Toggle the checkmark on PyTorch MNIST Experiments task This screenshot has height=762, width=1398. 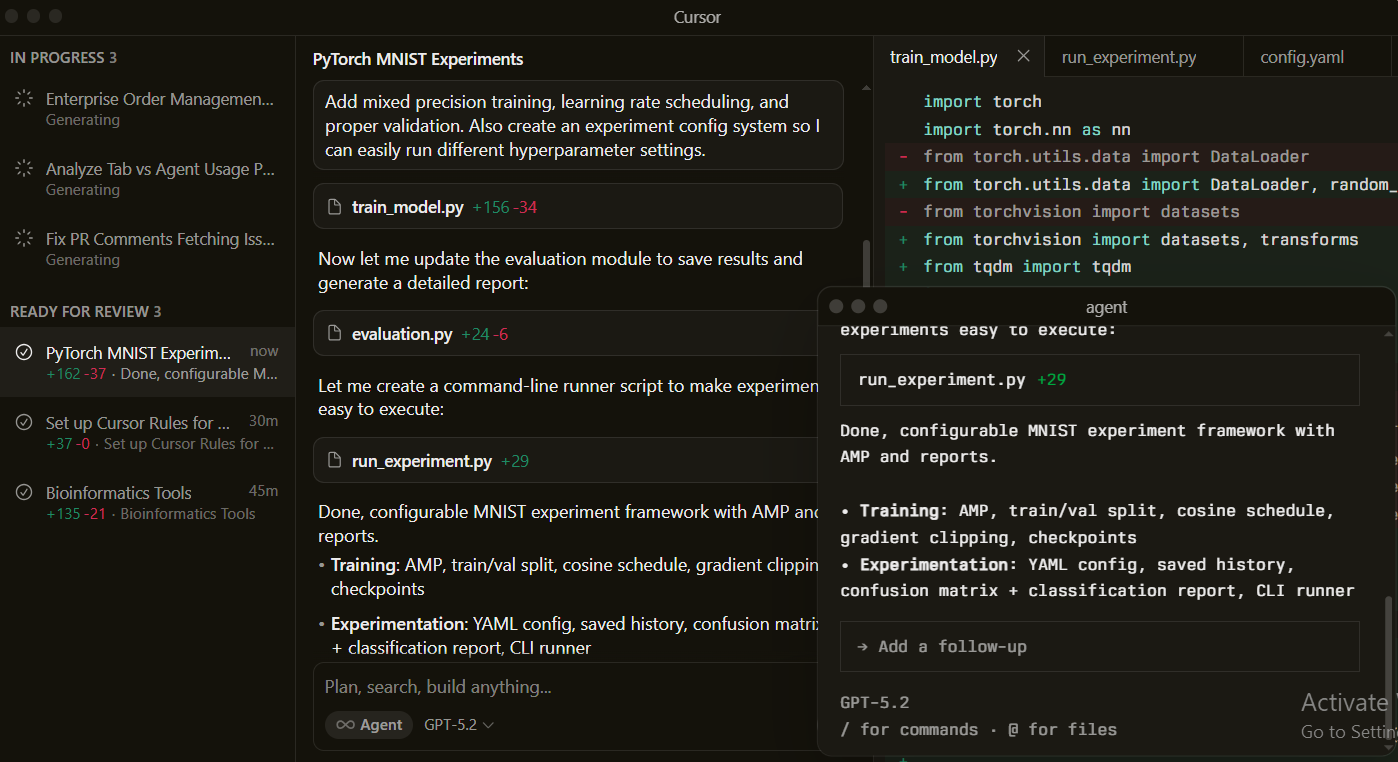[x=24, y=353]
